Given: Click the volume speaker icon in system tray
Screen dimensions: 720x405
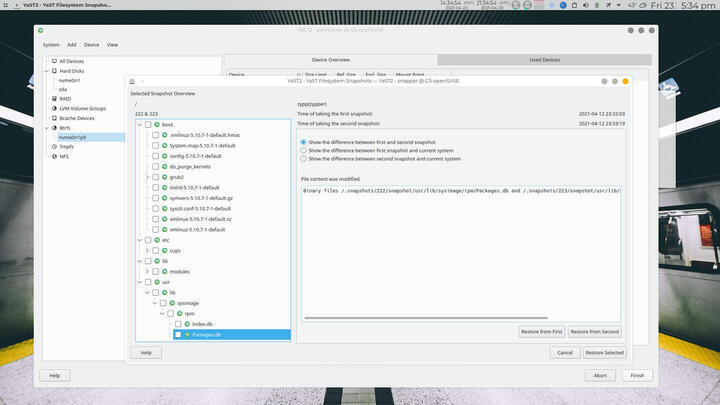Looking at the screenshot, I should pos(585,5).
